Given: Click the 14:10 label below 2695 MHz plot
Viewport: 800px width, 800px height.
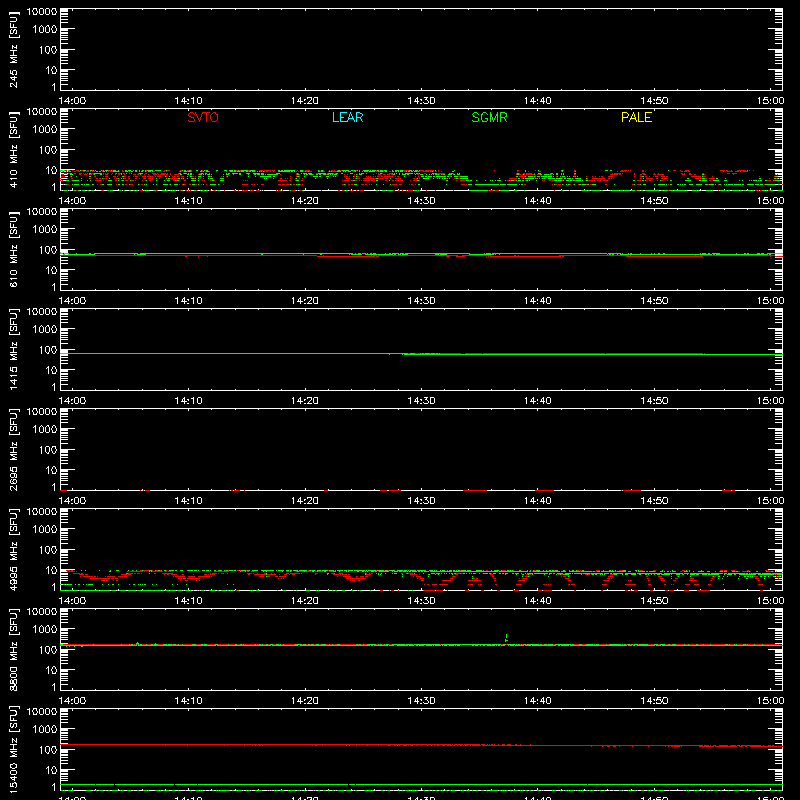Looking at the screenshot, I should pos(189,501).
